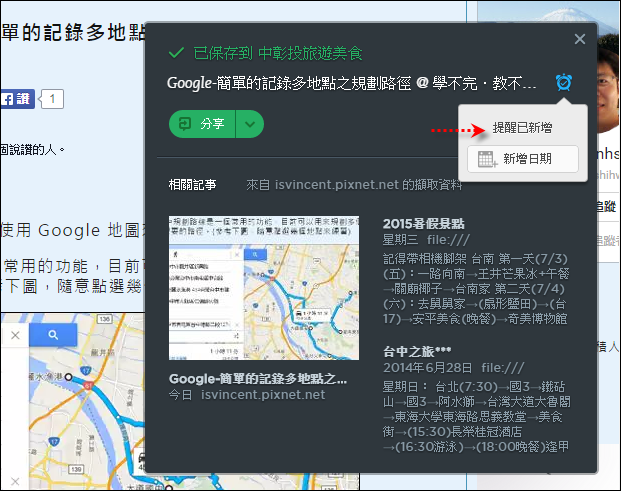
Task: Click the 提醒已新增 reminder added text
Action: tap(522, 128)
